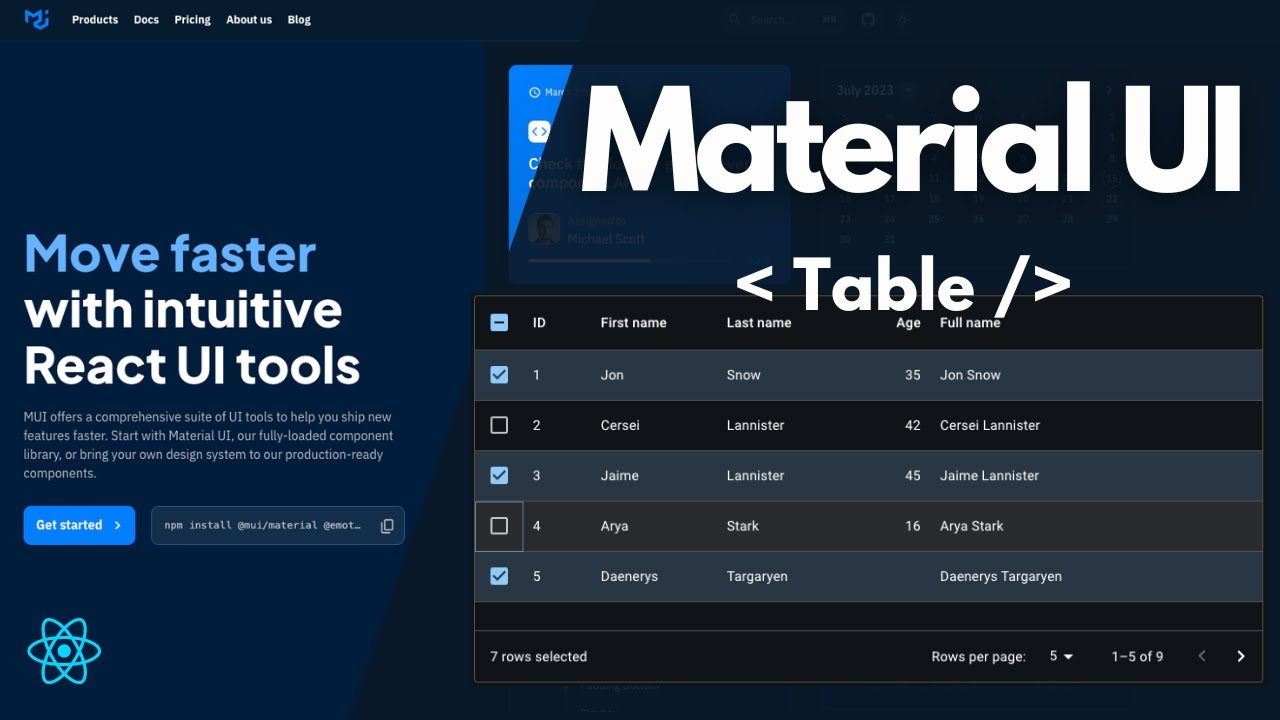Click the MUI logo in navbar
This screenshot has width=1280, height=720.
(x=36, y=18)
